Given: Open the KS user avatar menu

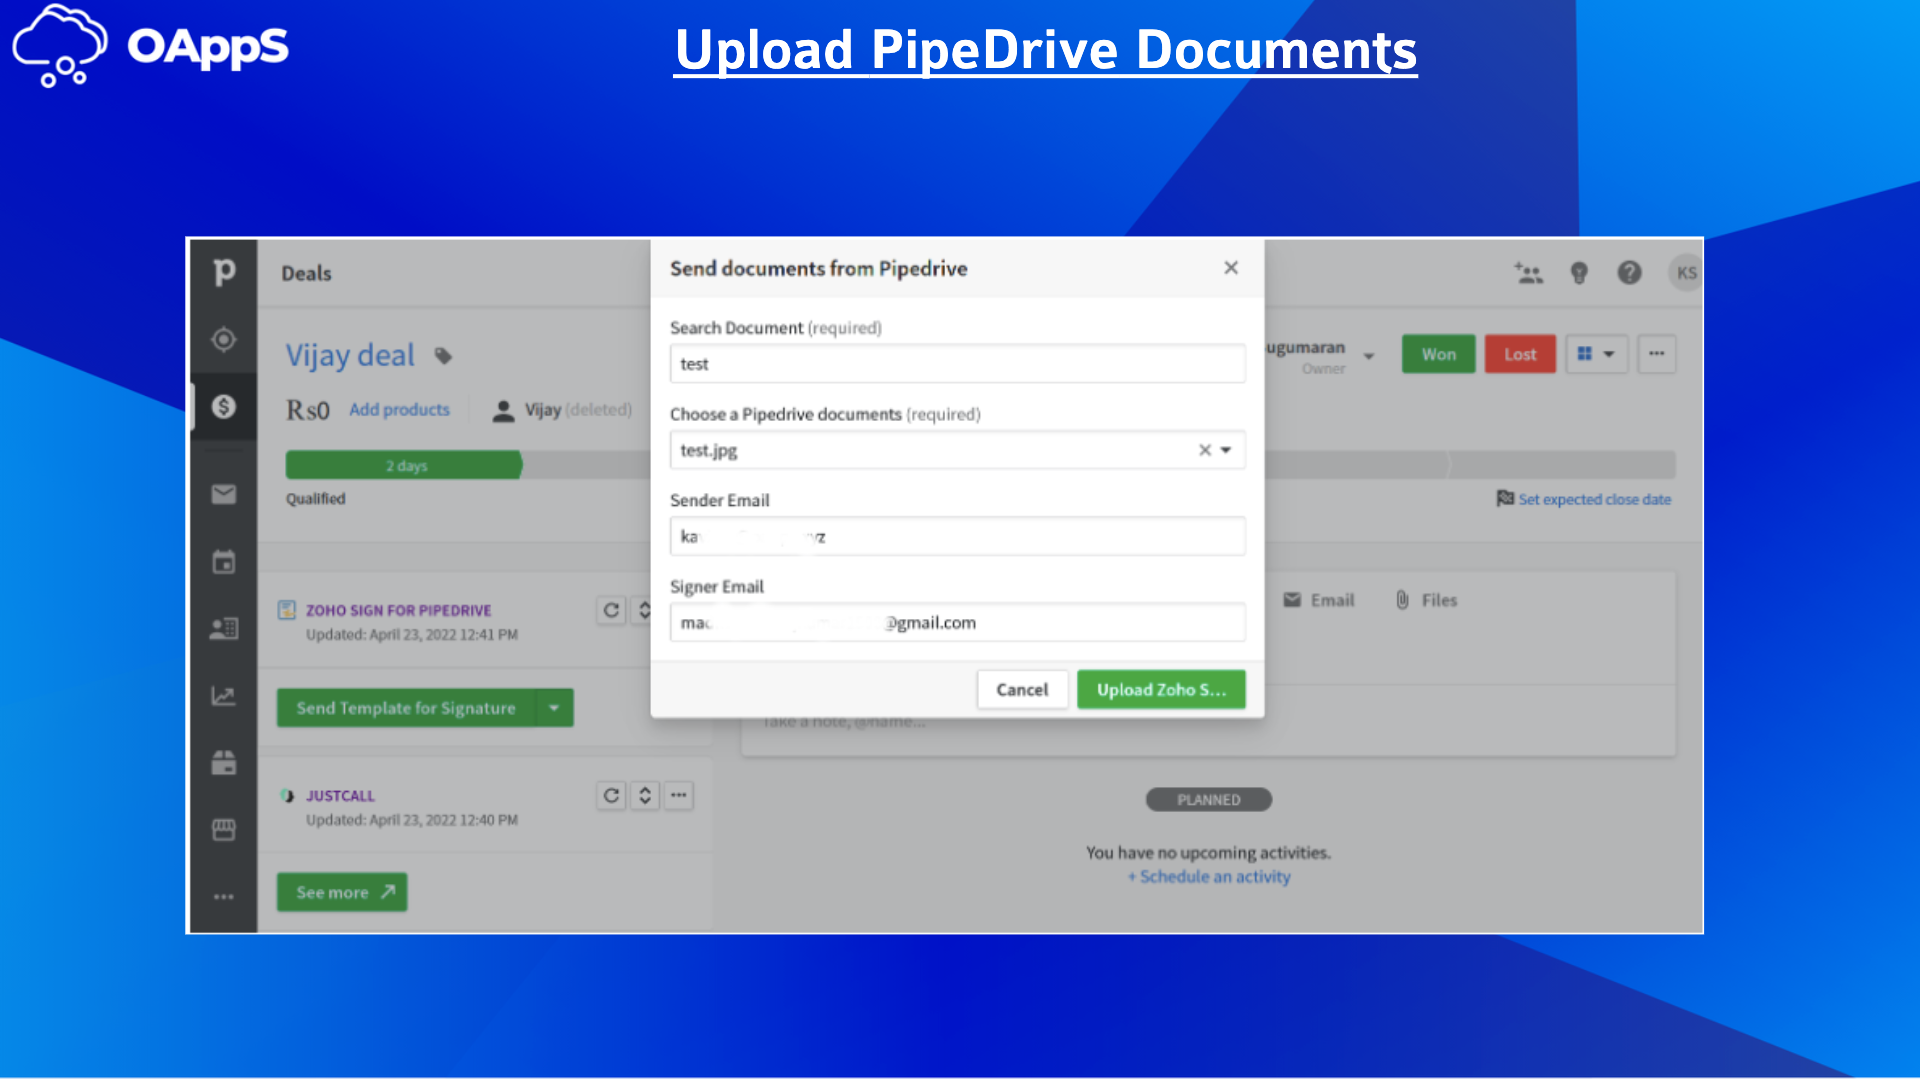Looking at the screenshot, I should click(1686, 273).
